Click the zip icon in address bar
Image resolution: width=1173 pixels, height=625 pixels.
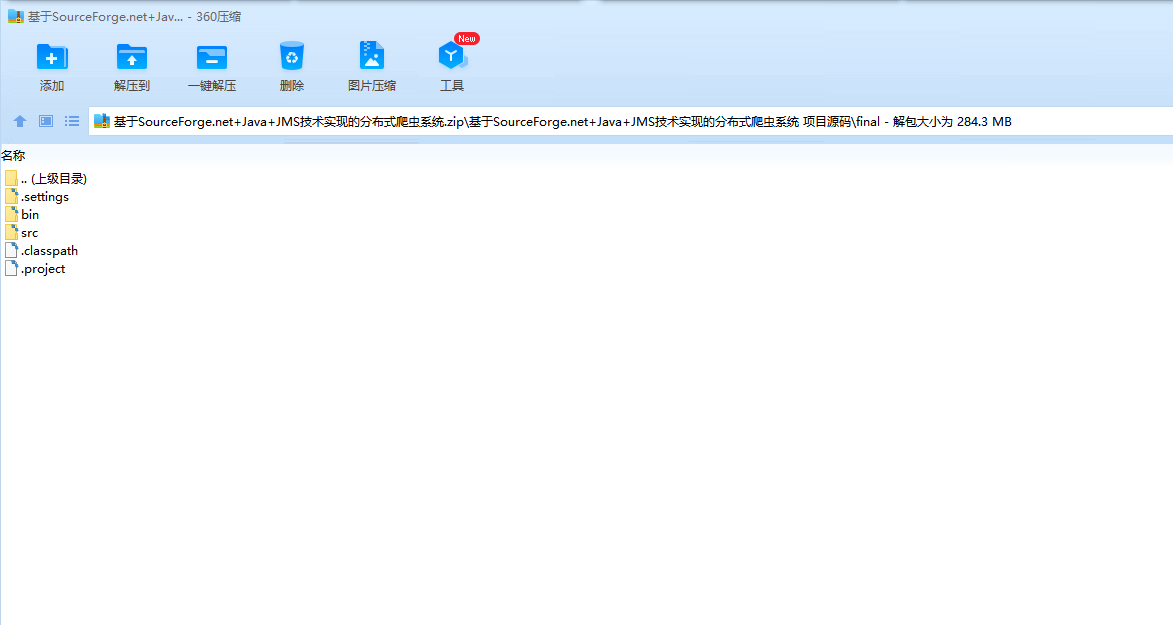point(102,121)
